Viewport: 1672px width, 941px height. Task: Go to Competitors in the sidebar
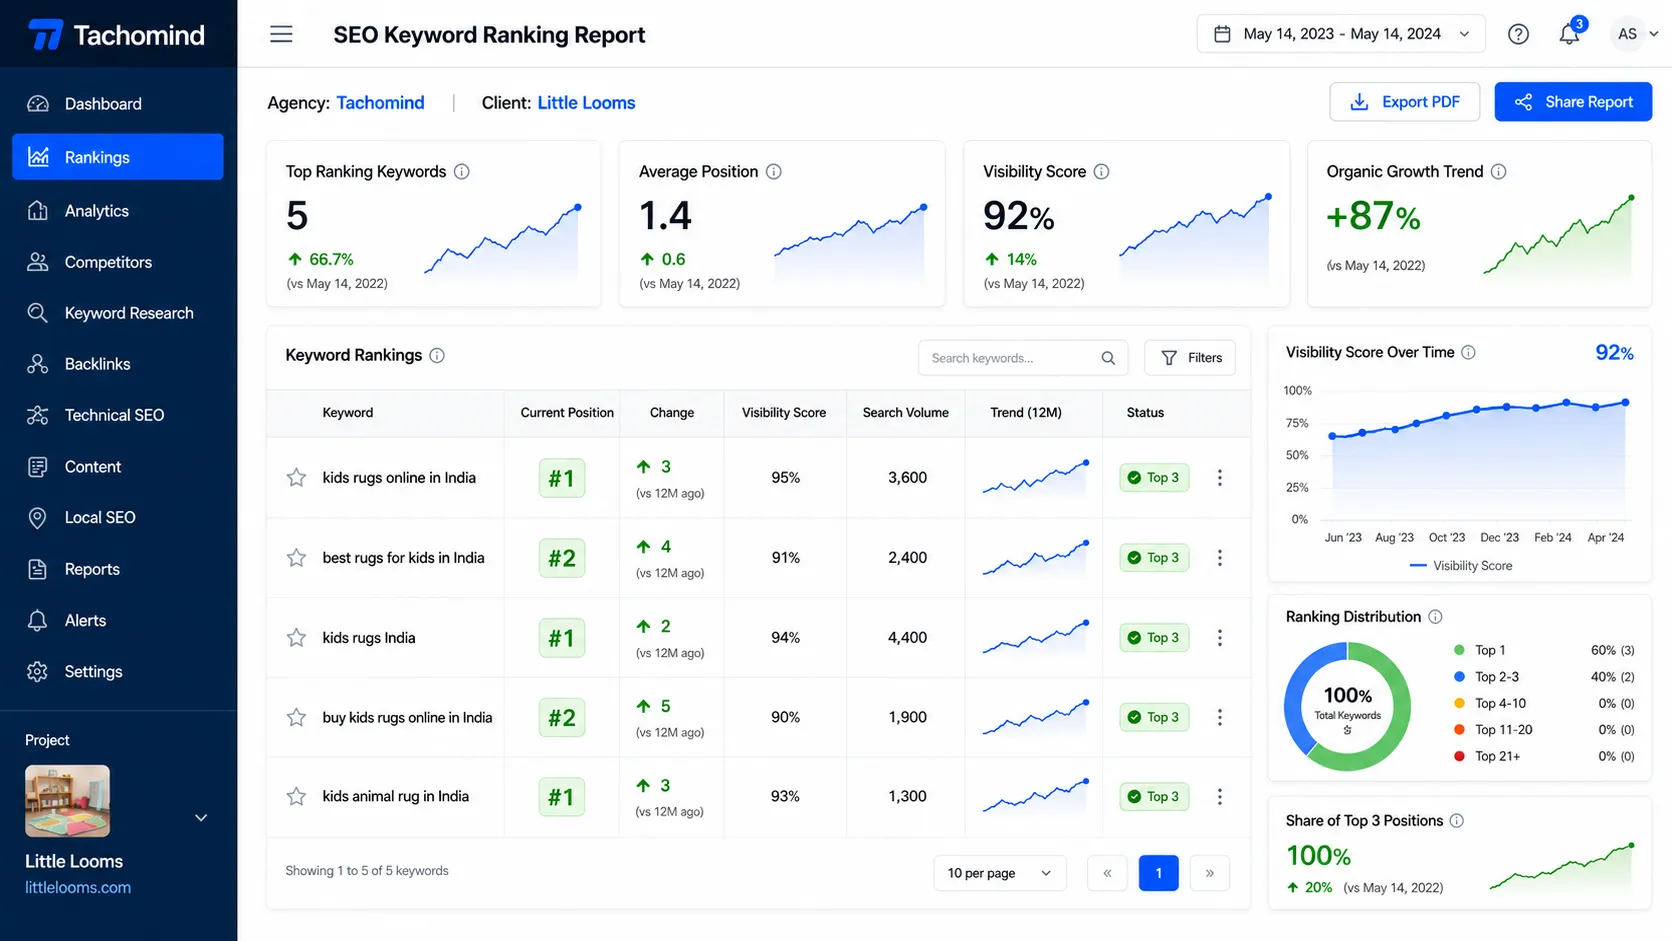118,262
